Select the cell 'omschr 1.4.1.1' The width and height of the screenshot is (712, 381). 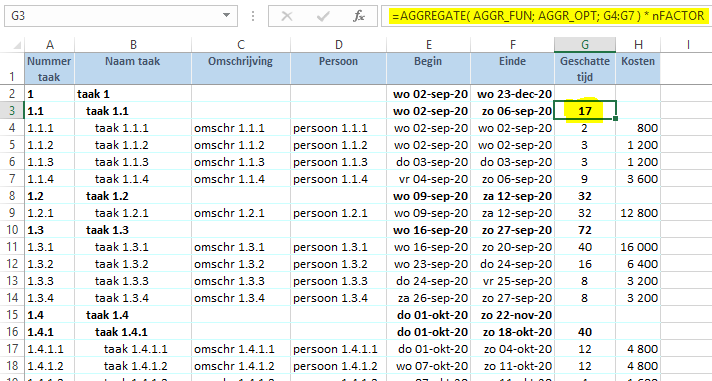241,349
